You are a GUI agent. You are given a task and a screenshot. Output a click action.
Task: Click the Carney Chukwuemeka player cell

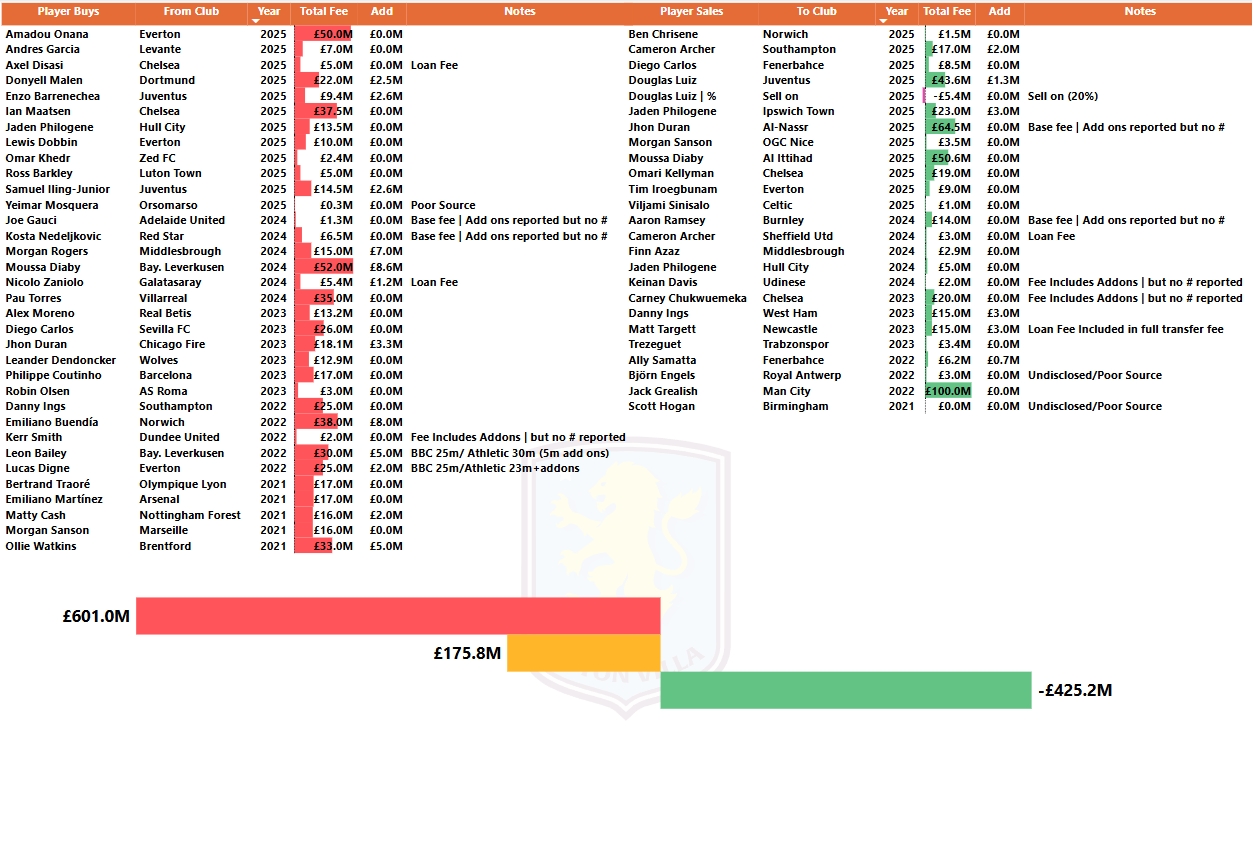pyautogui.click(x=688, y=298)
